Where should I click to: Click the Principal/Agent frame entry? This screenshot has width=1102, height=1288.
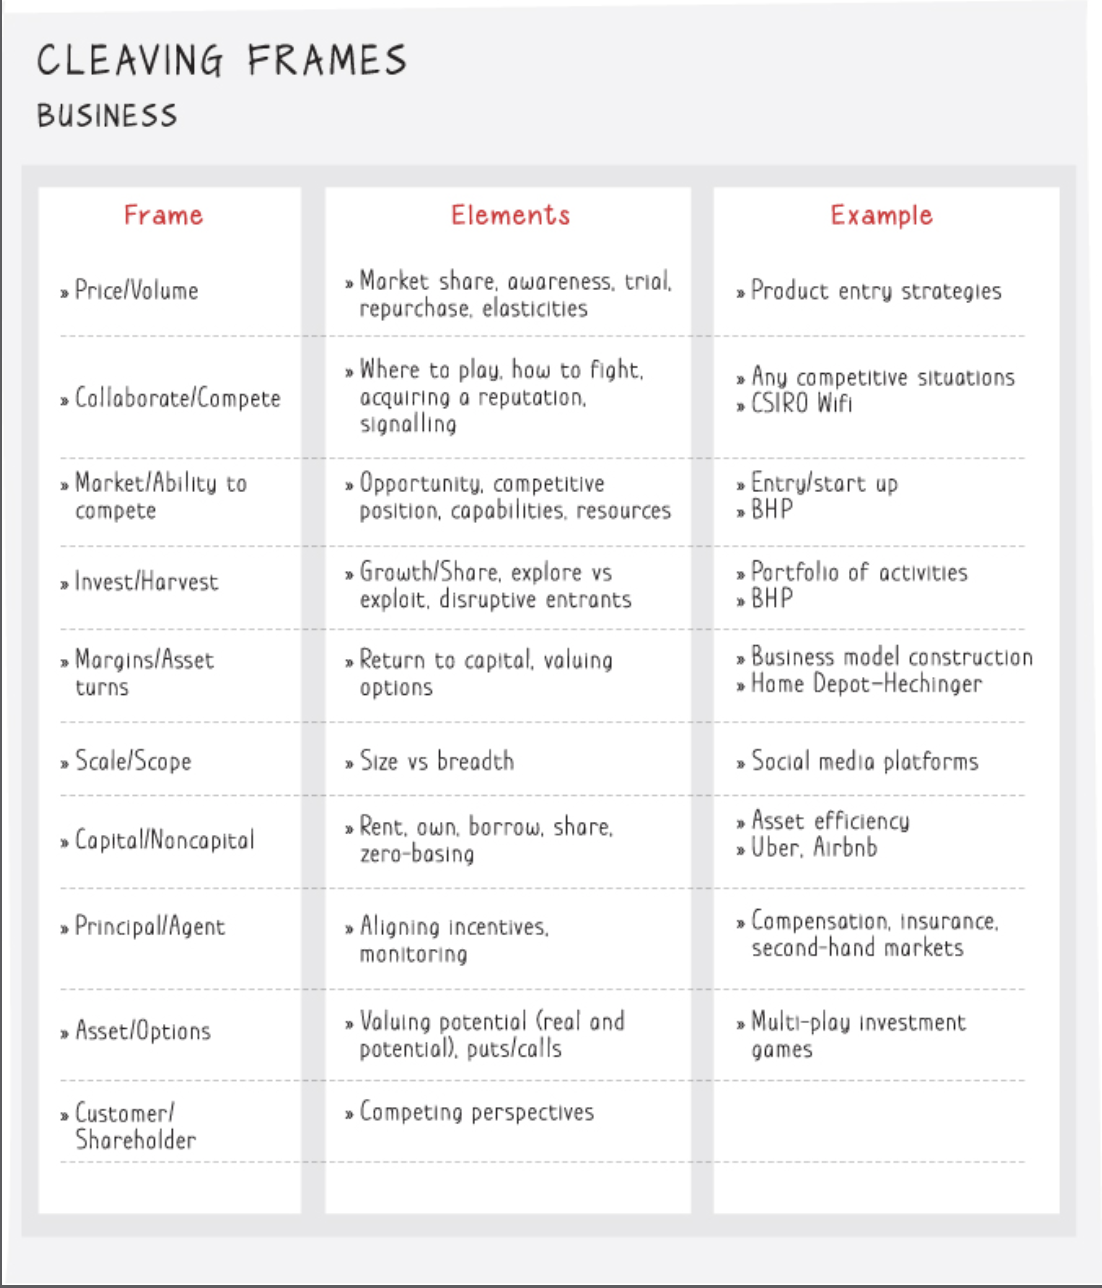[150, 927]
